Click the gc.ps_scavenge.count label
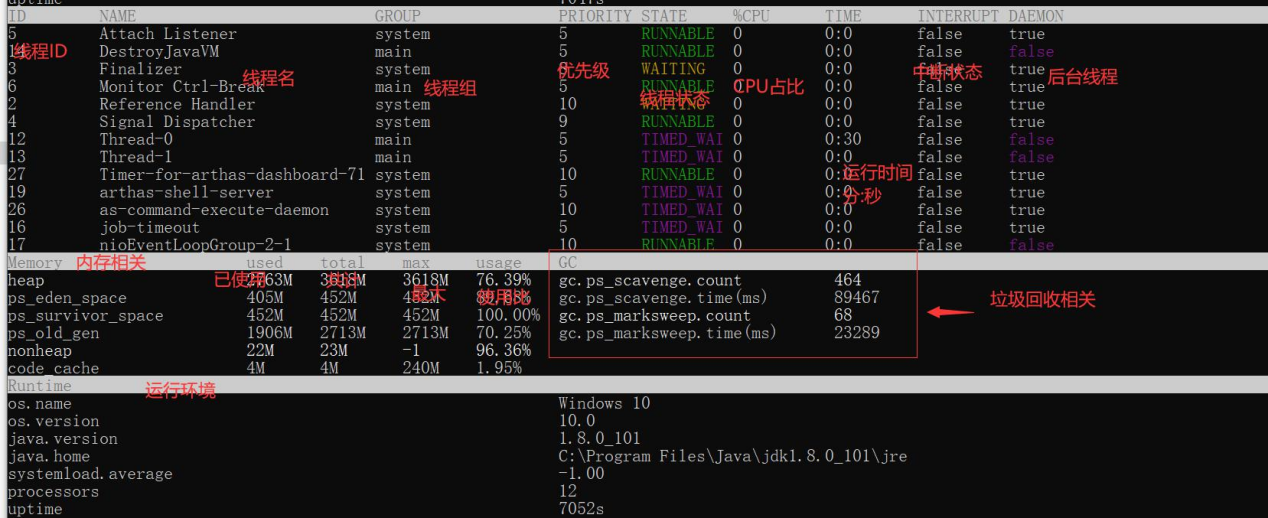The height and width of the screenshot is (518, 1268). tap(650, 281)
